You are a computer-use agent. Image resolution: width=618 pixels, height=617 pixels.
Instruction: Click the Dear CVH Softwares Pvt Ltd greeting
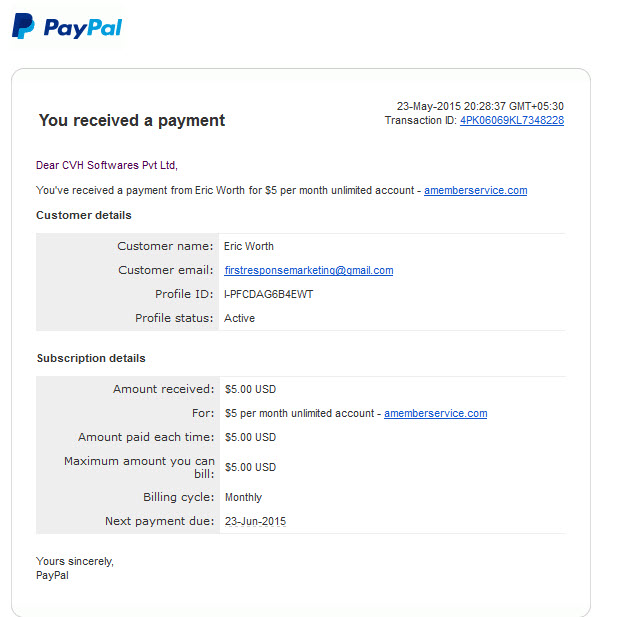(x=107, y=165)
